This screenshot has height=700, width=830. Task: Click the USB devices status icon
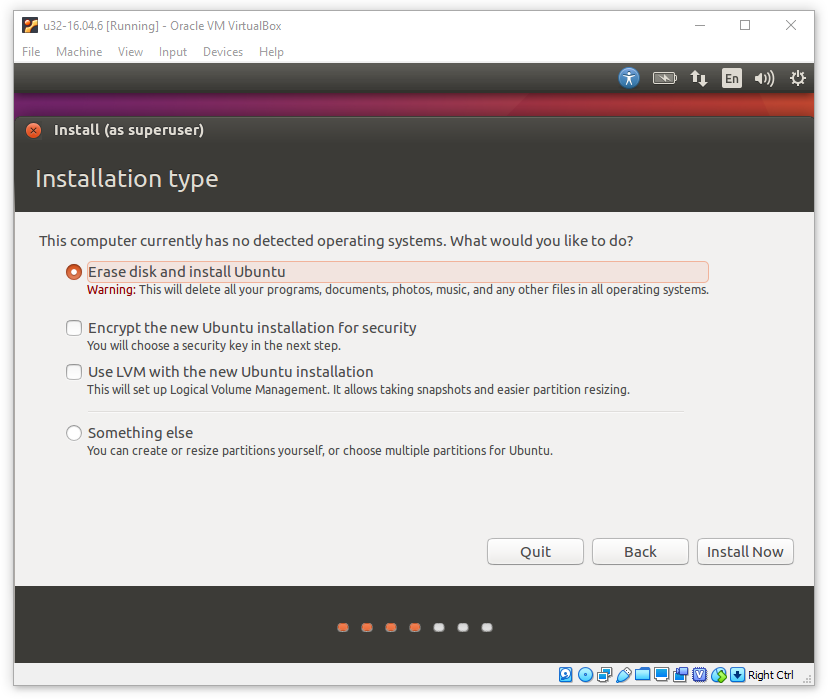point(624,675)
